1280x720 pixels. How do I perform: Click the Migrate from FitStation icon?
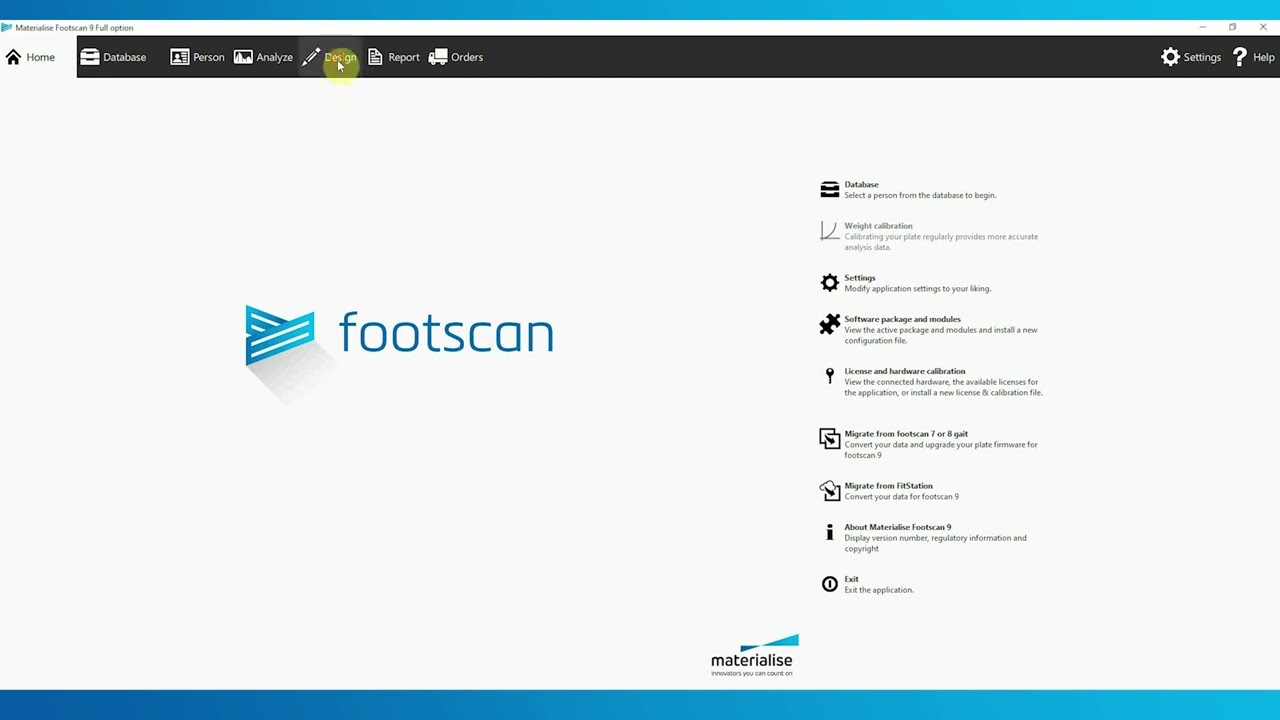830,491
